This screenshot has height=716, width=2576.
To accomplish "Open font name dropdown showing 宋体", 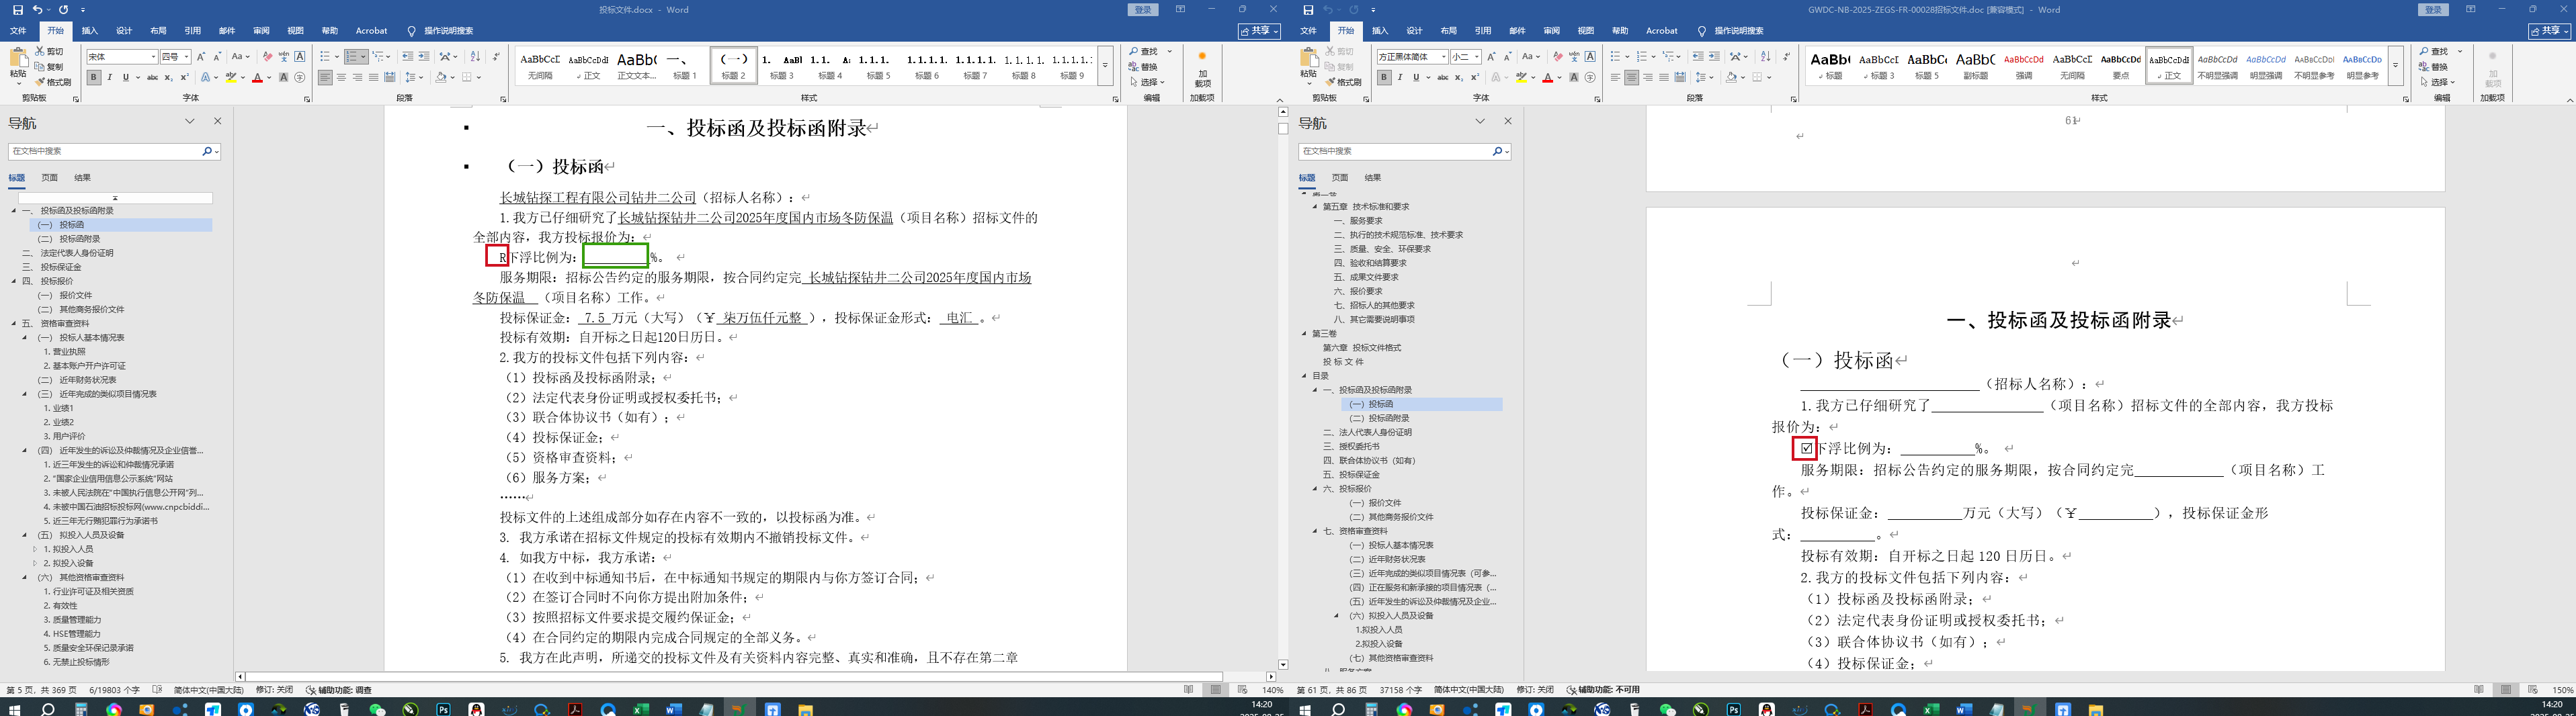I will click(153, 57).
